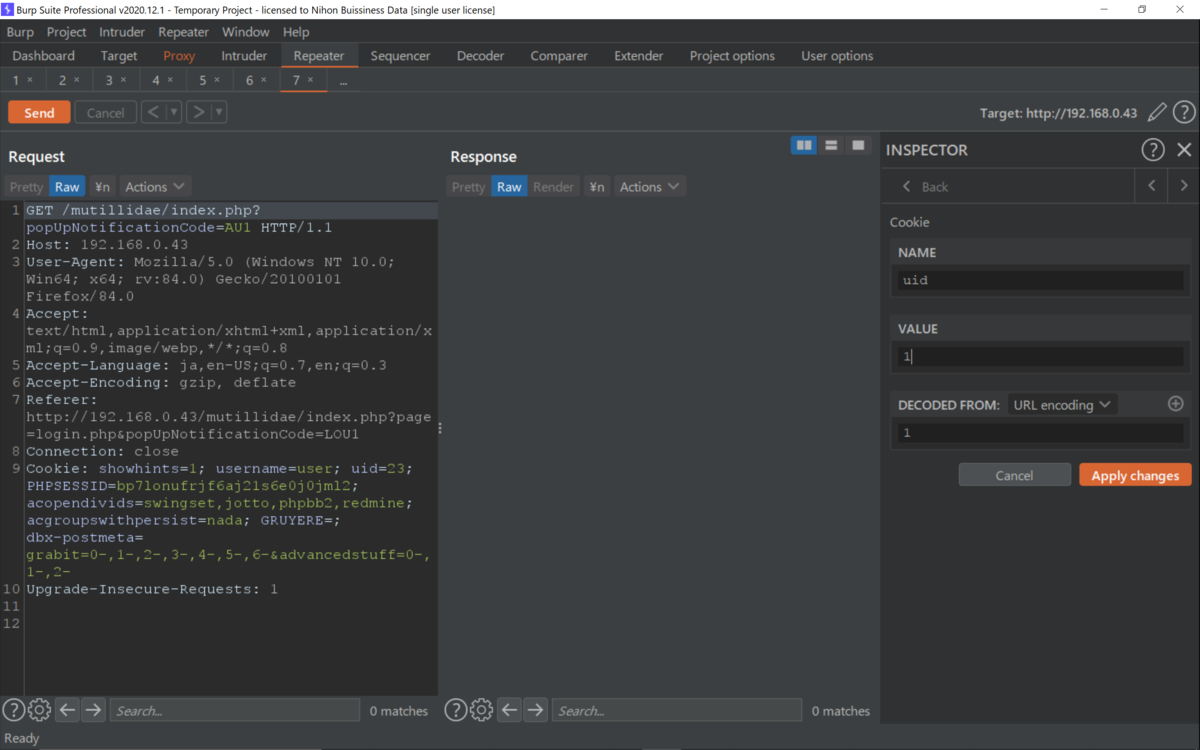Viewport: 1200px width, 750px height.
Task: Open forward history dropdown arrow
Action: point(219,112)
